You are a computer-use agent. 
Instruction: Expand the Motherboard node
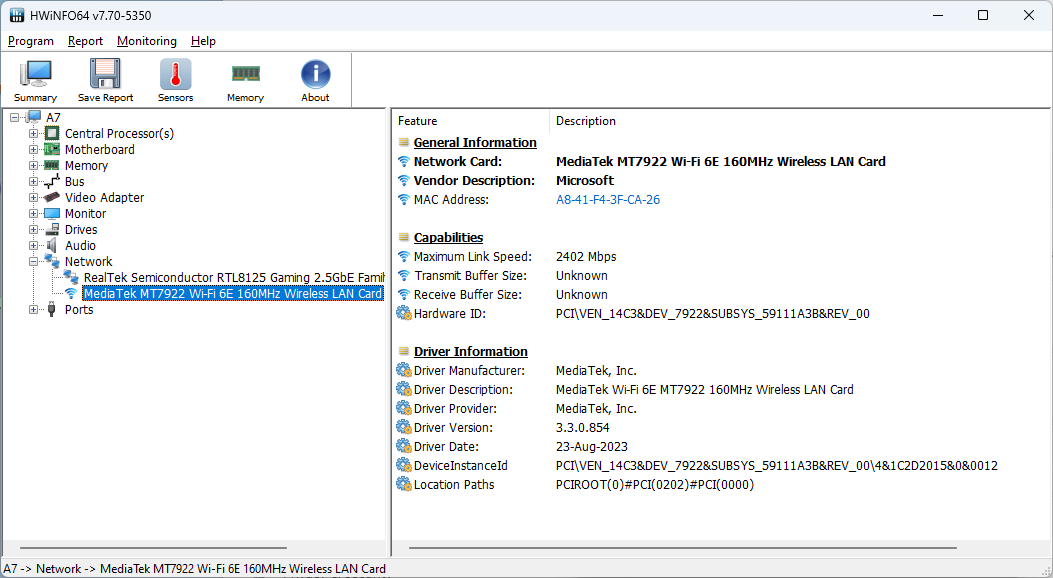[33, 150]
